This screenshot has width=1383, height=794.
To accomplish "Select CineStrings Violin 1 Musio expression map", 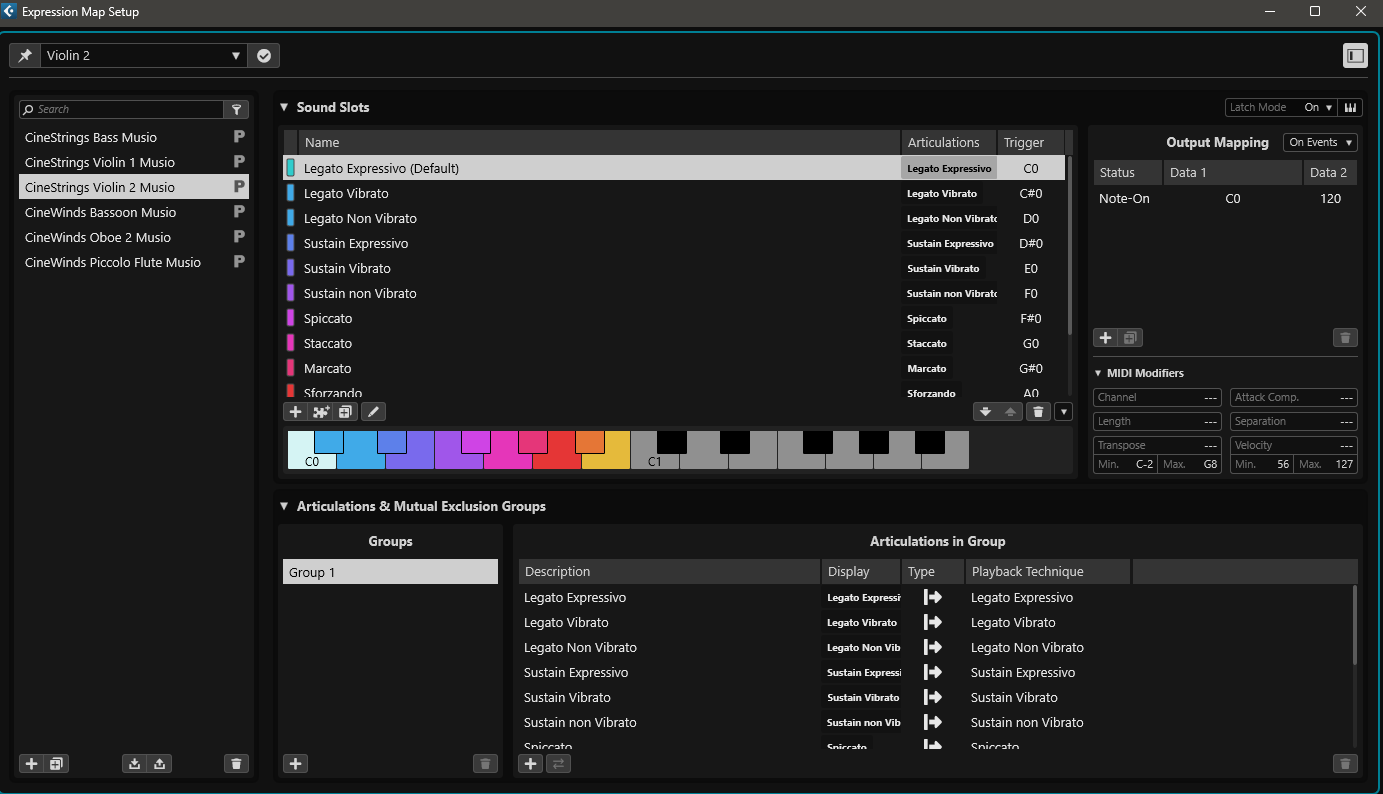I will click(x=133, y=163).
